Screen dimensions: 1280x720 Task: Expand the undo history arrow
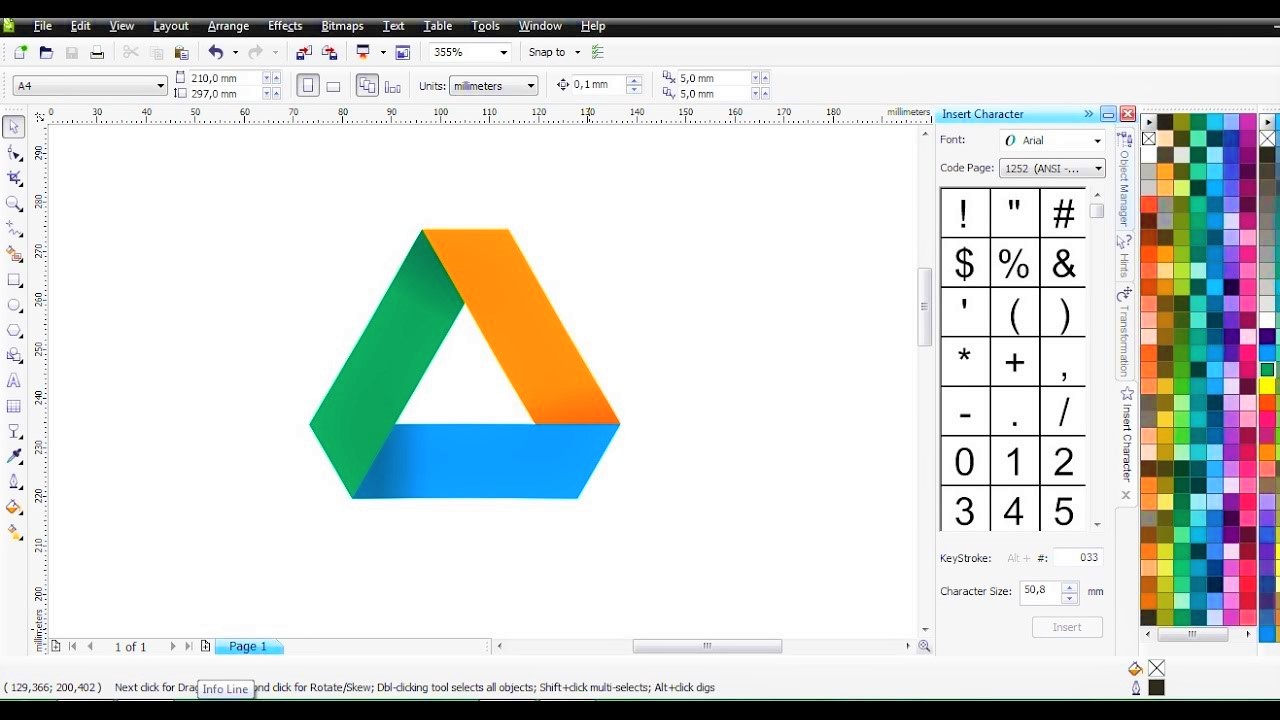[235, 52]
